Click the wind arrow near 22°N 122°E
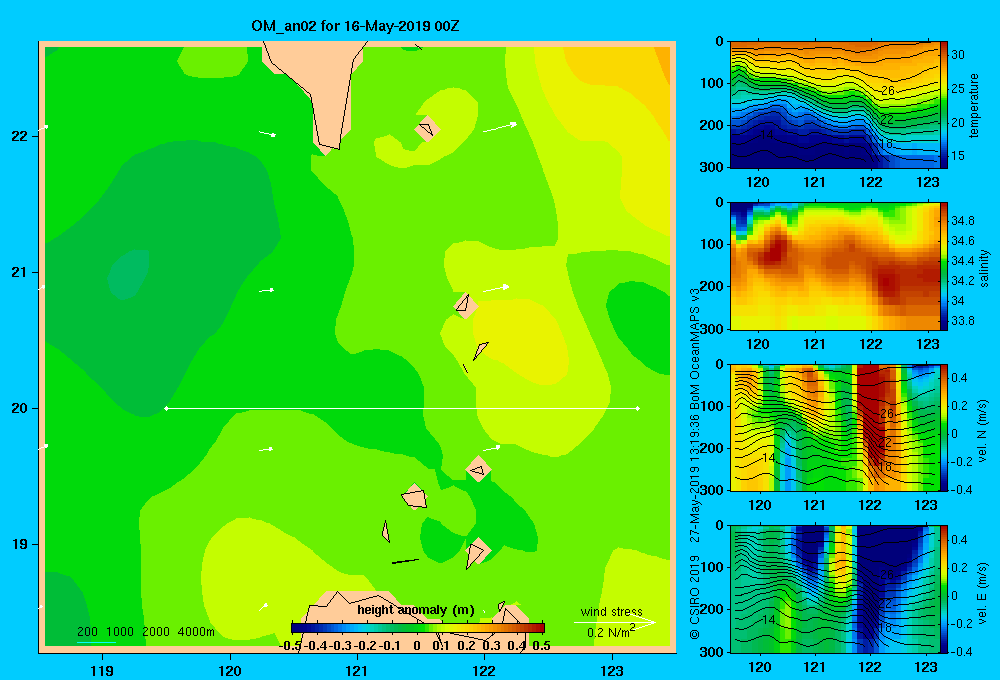Viewport: 1000px width, 680px height. click(500, 127)
